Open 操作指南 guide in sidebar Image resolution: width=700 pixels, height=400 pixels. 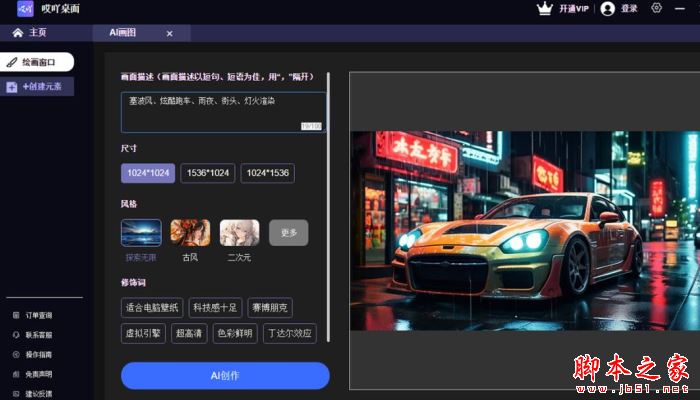coord(37,354)
